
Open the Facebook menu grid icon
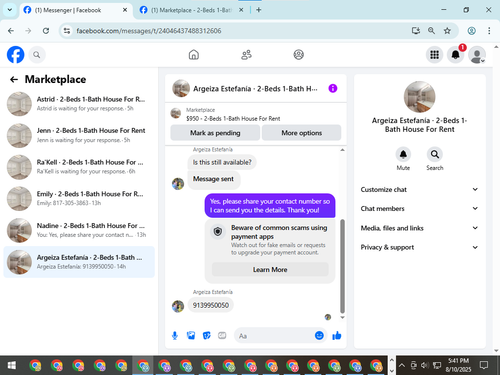tap(434, 55)
